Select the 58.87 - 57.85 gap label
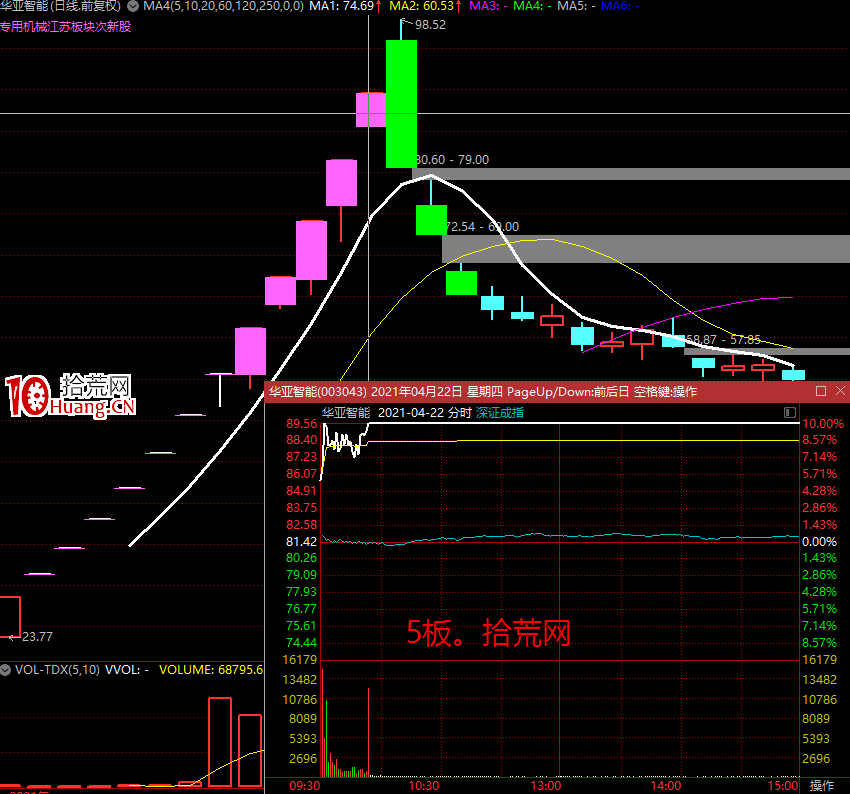The height and width of the screenshot is (794, 850). coord(724,340)
